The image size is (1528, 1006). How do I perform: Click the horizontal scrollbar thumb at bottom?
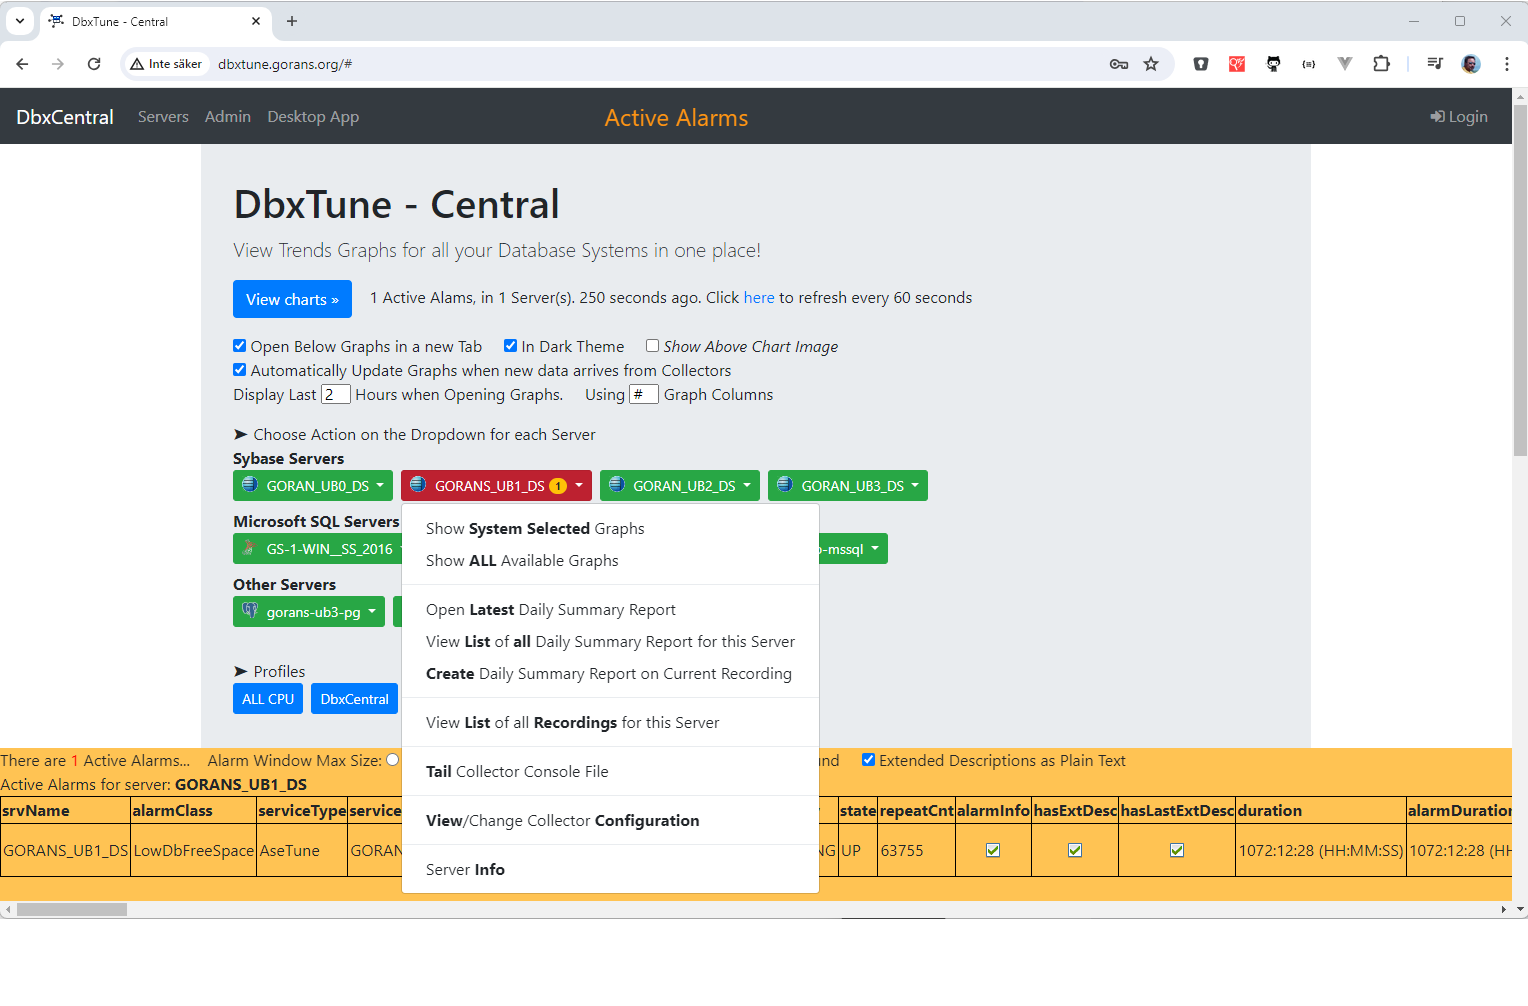(72, 909)
